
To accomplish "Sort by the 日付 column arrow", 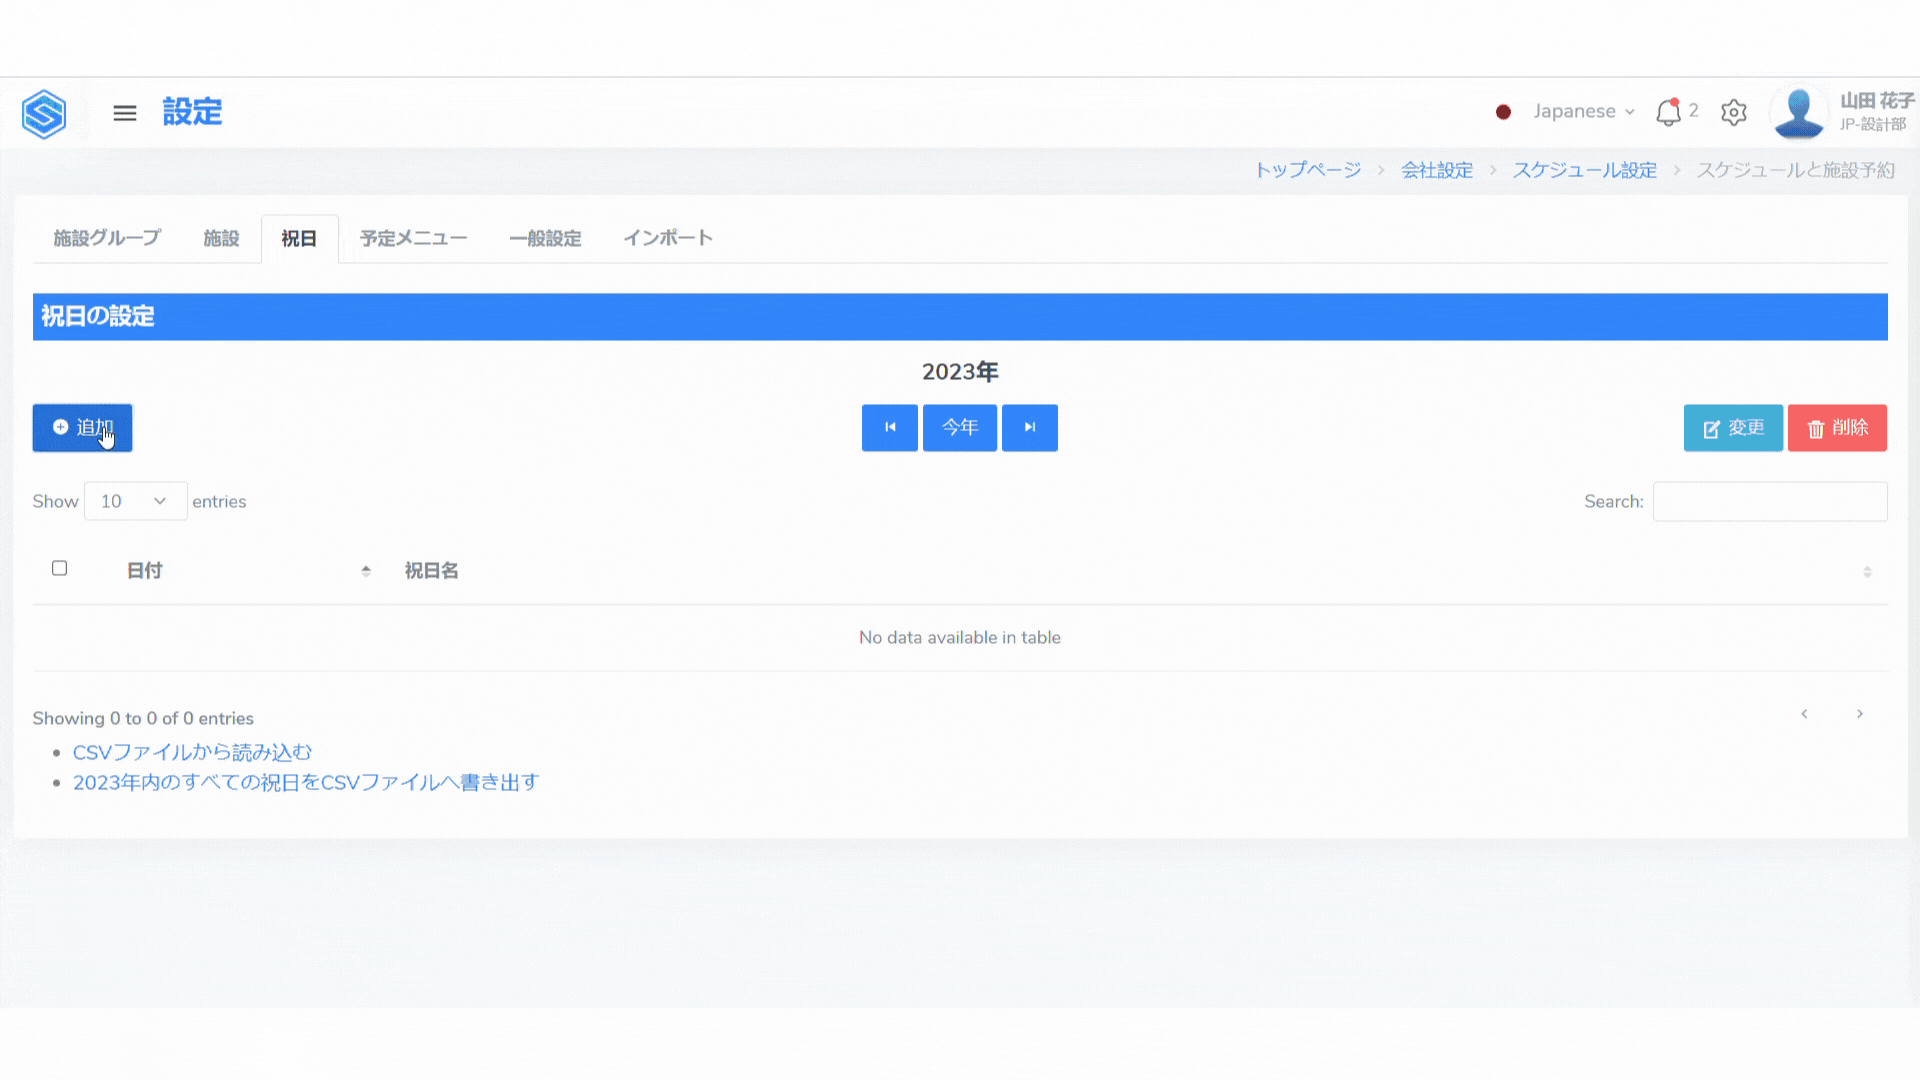I will coord(366,571).
